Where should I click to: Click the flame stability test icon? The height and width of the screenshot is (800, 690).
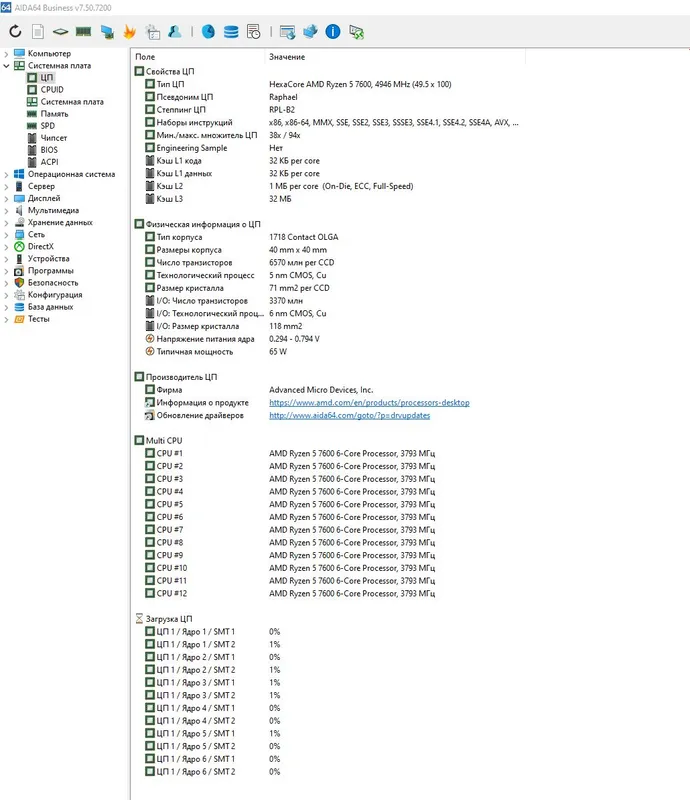(129, 32)
